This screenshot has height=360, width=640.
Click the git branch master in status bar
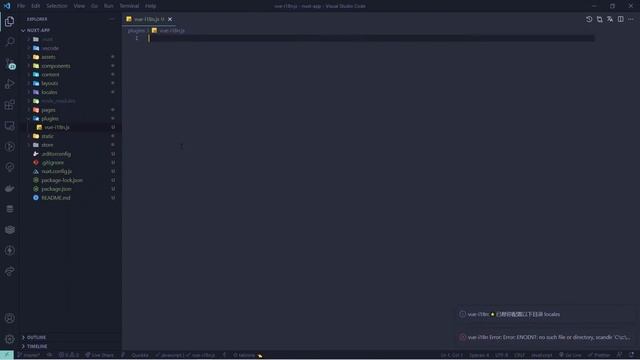[x=28, y=355]
